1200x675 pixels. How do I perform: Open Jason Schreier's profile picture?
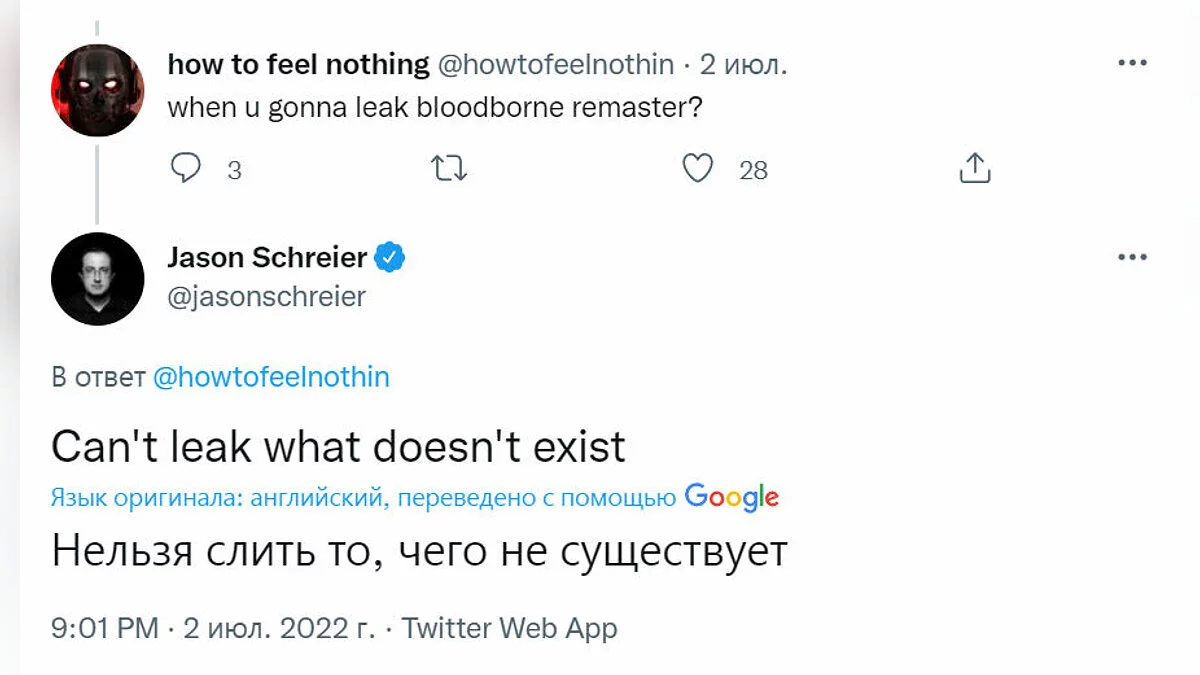[x=97, y=279]
